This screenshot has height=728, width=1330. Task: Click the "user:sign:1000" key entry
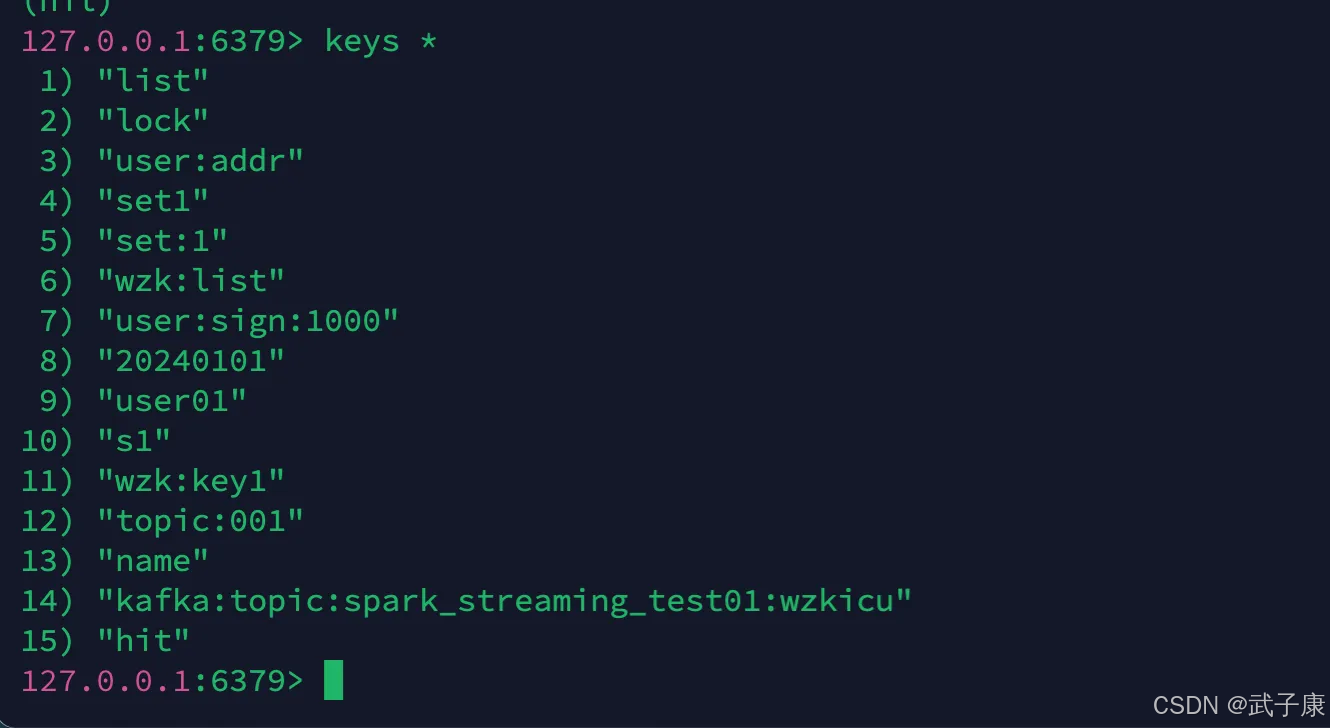[248, 321]
